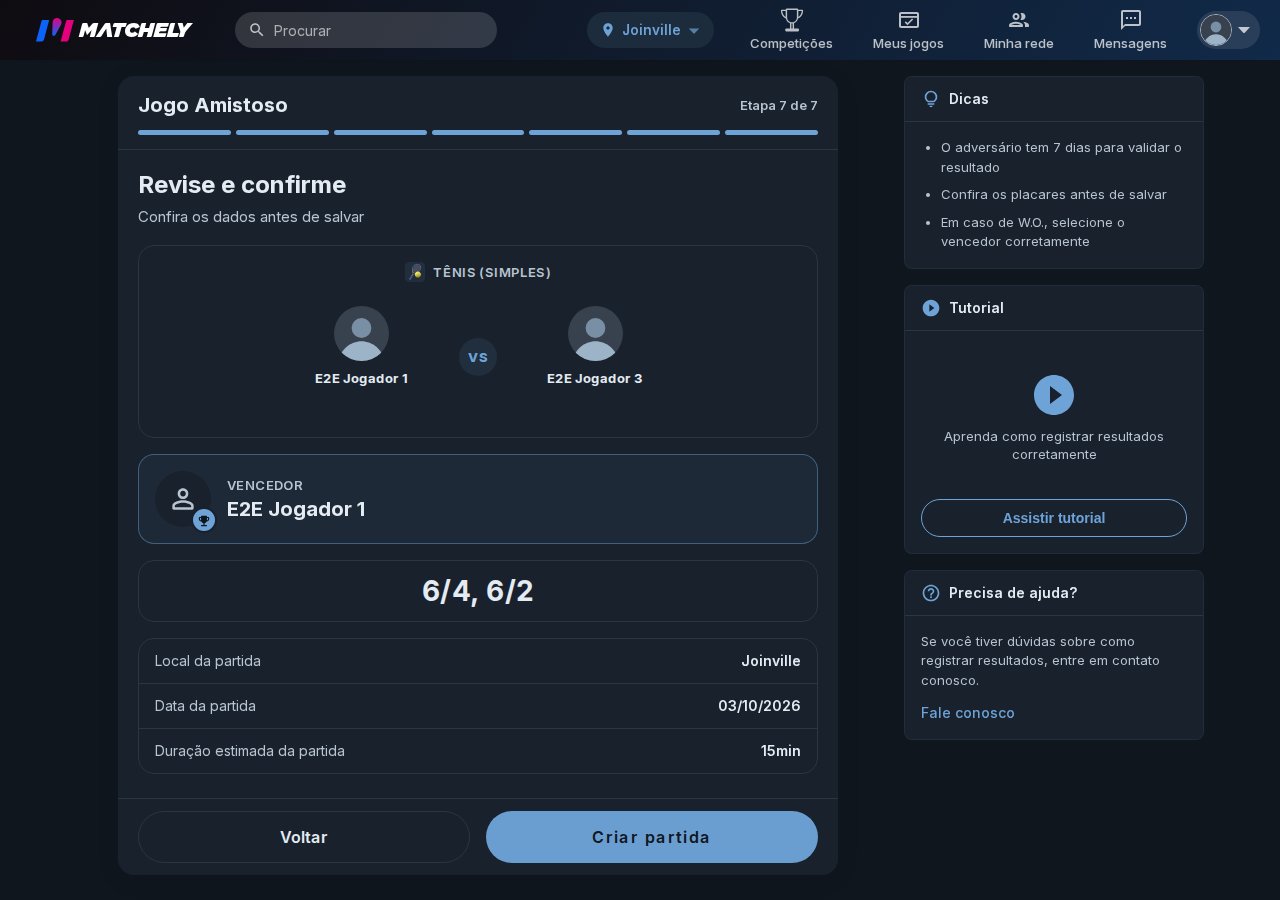
Task: Open the user profile menu arrow
Action: click(1244, 30)
